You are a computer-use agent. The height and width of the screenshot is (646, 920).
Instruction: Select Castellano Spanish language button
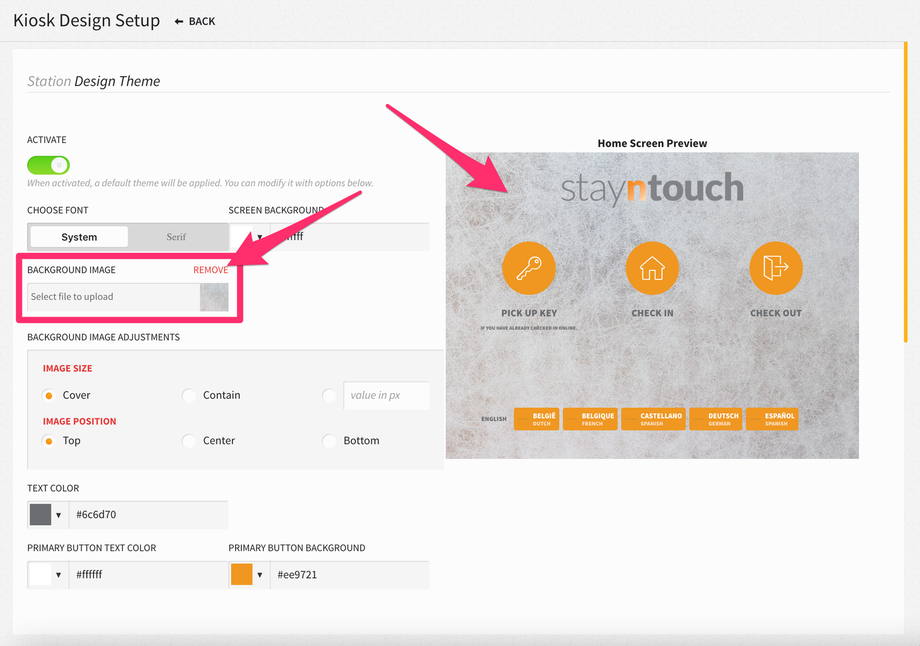[x=653, y=419]
